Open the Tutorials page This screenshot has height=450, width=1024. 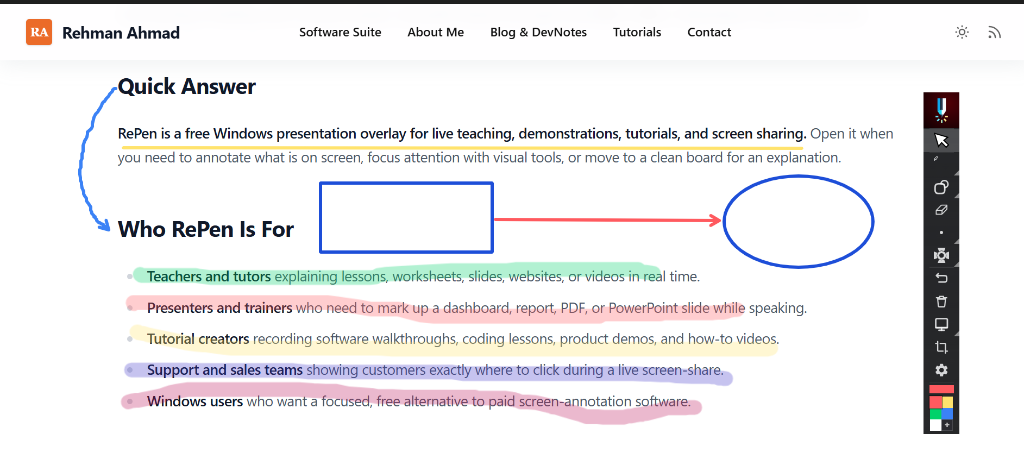tap(637, 32)
